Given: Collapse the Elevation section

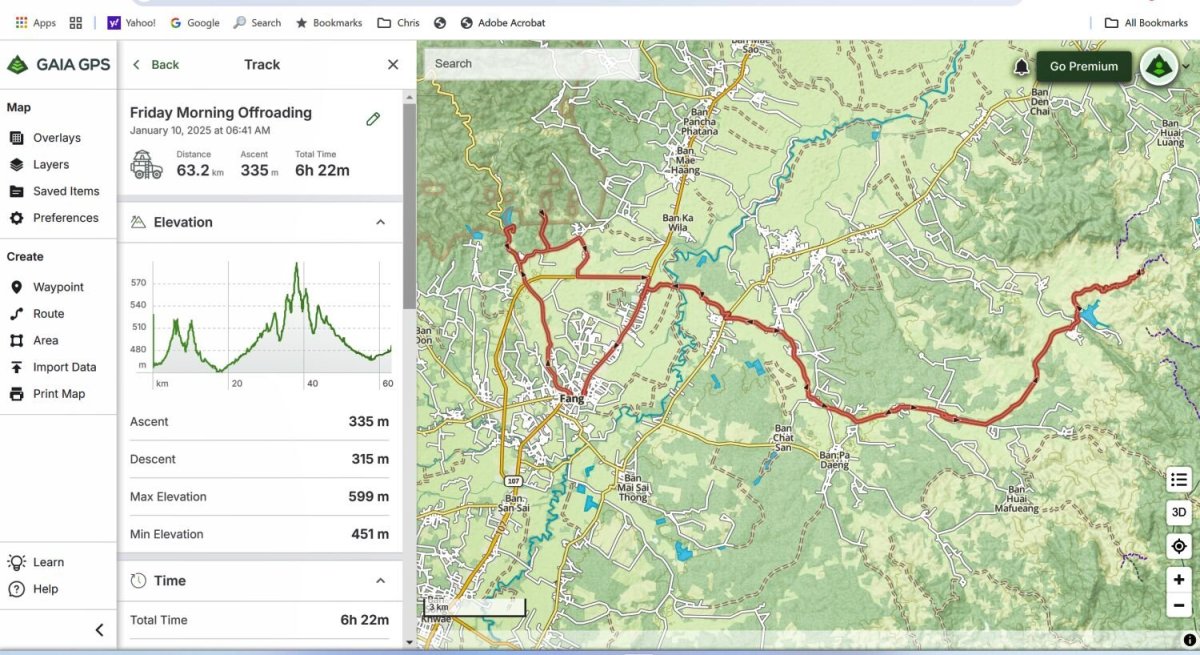Looking at the screenshot, I should (x=380, y=222).
